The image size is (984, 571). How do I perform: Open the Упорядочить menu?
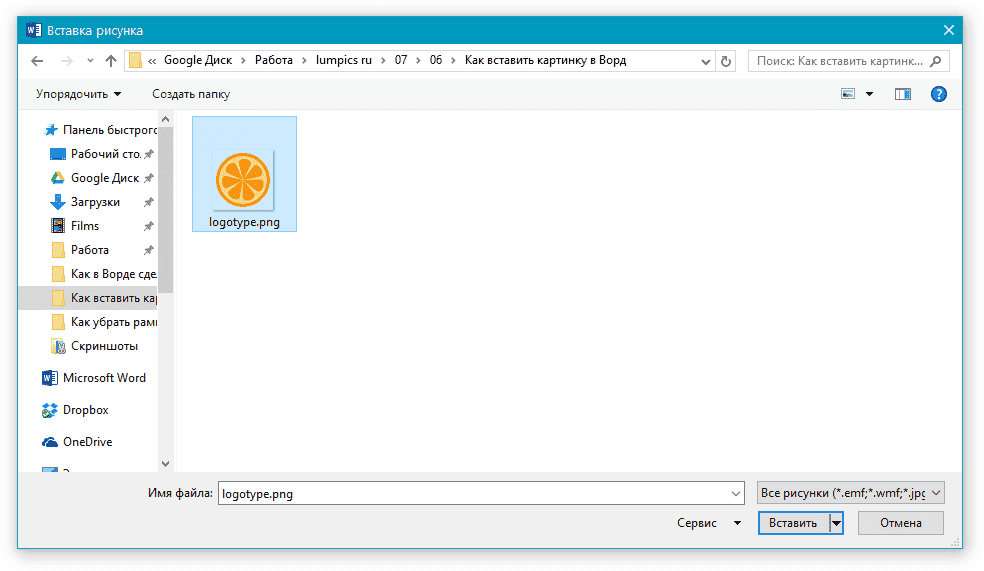[78, 94]
